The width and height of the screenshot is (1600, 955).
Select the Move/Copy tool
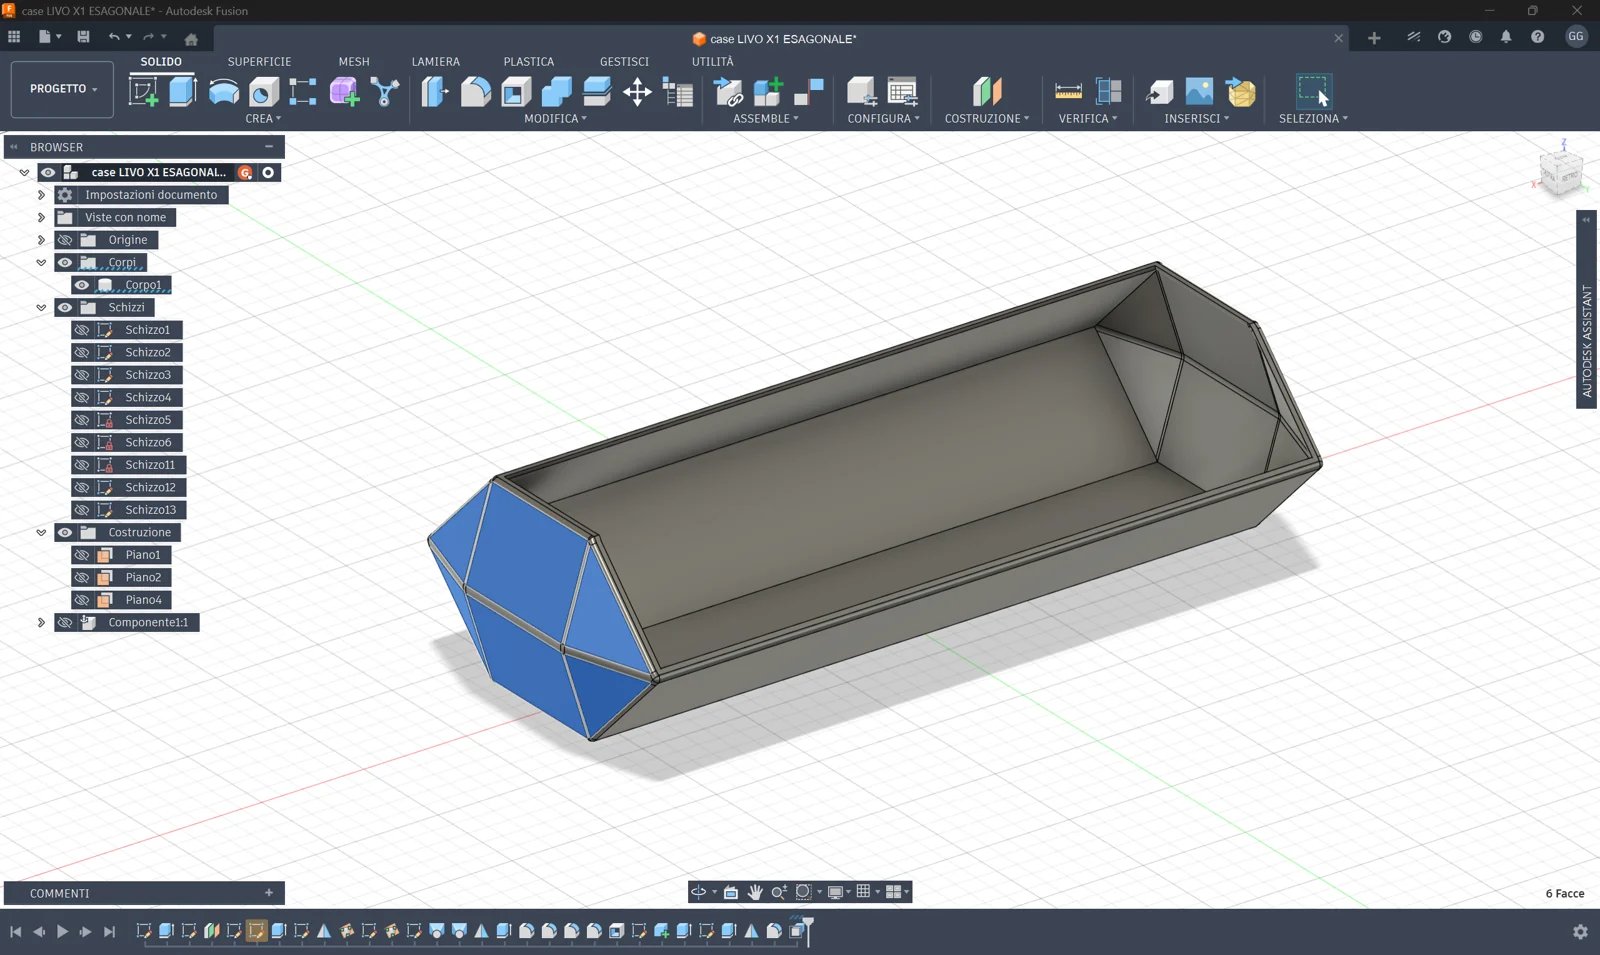[x=637, y=92]
